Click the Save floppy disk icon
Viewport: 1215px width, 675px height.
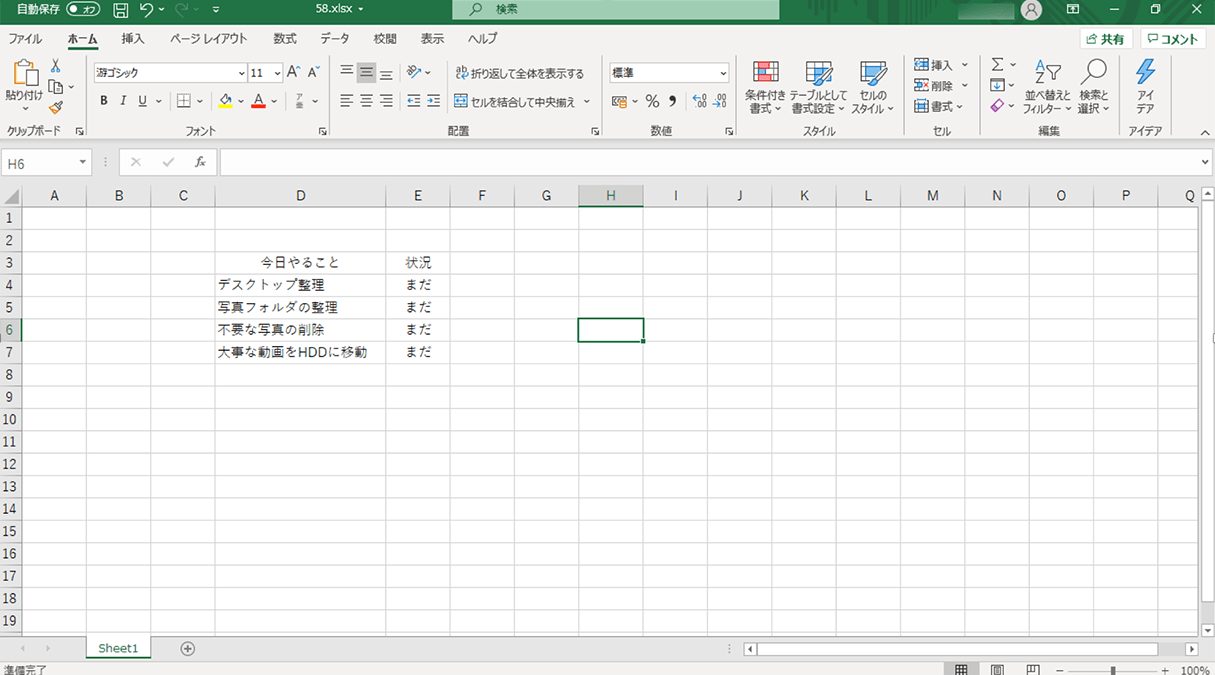(x=121, y=10)
